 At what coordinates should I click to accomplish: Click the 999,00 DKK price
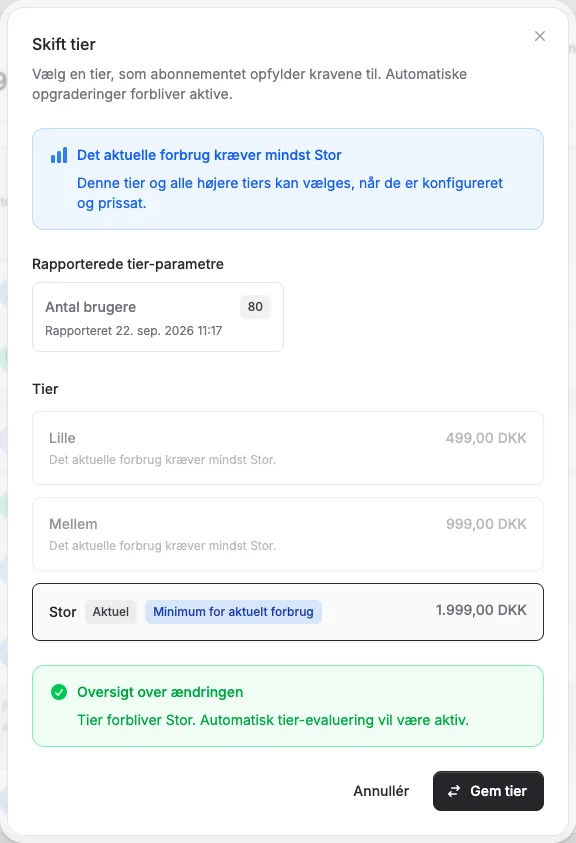tap(486, 524)
